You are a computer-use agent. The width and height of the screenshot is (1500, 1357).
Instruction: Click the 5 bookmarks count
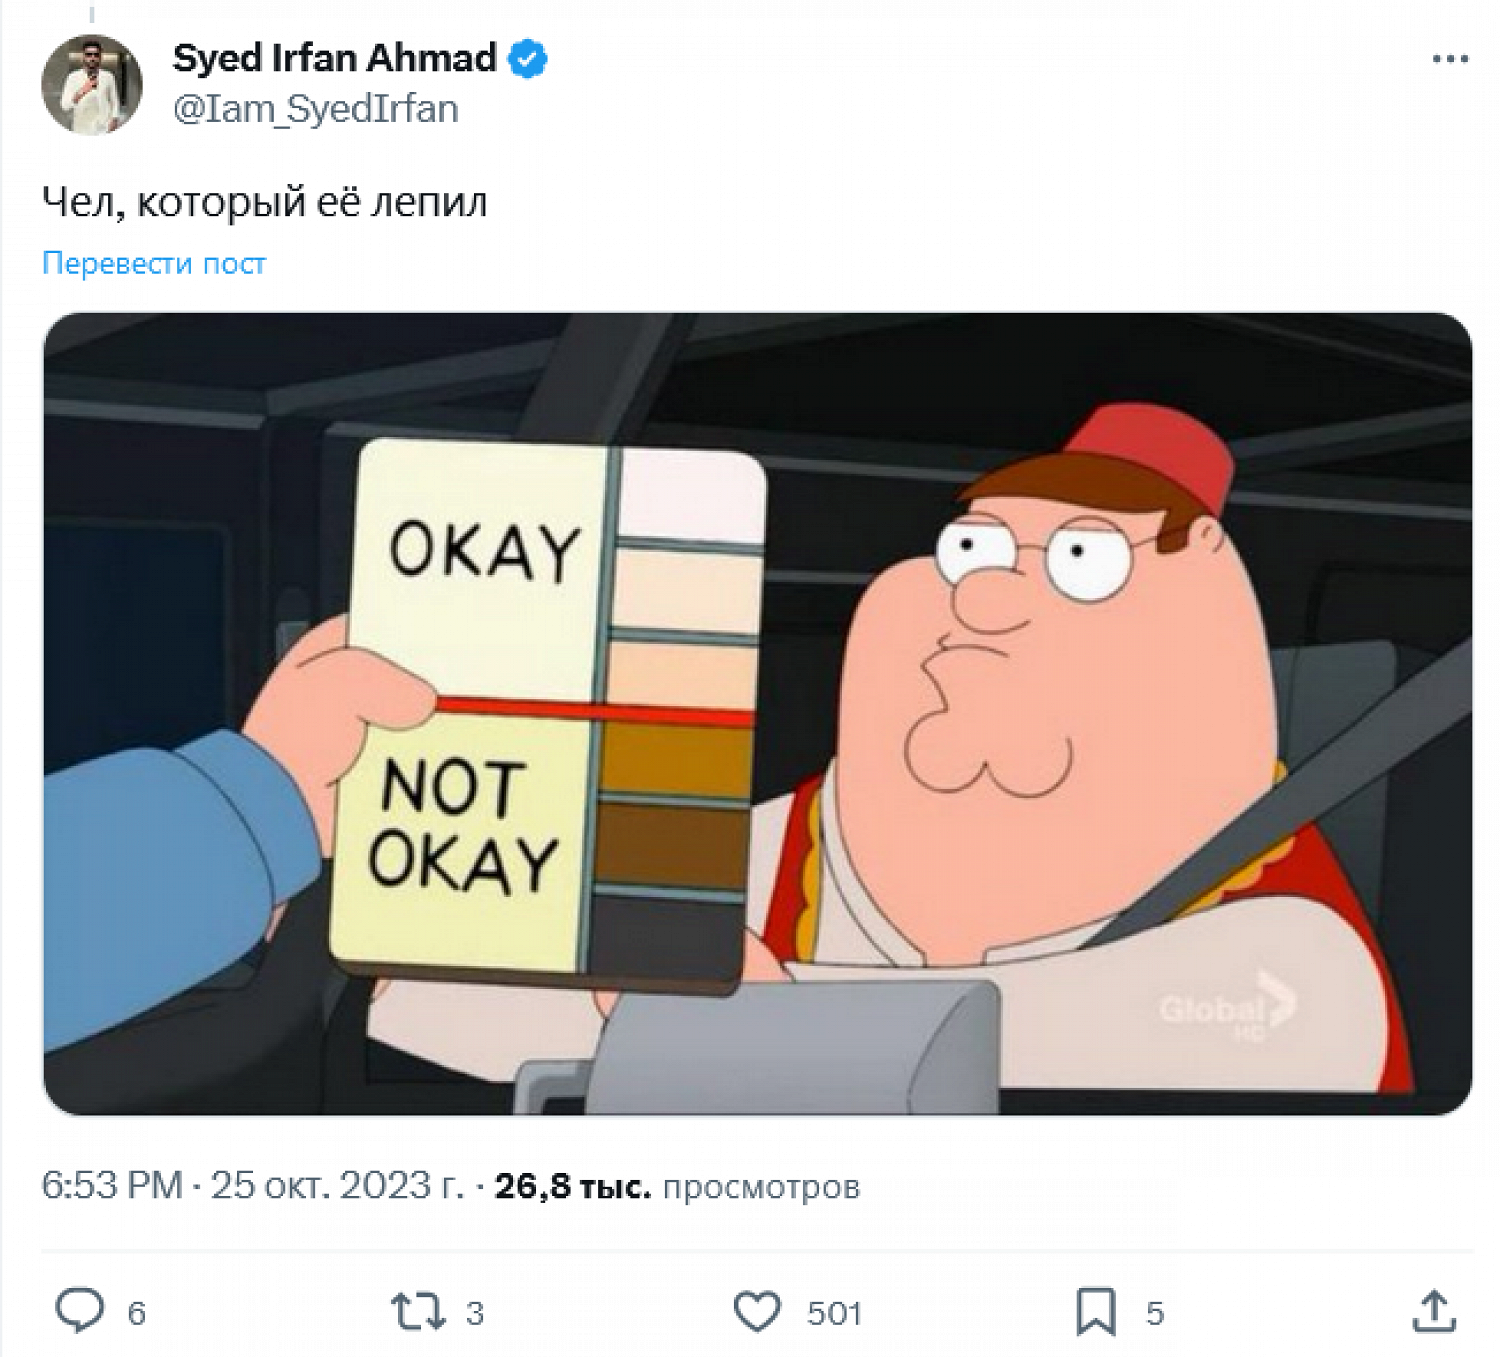click(1155, 1313)
